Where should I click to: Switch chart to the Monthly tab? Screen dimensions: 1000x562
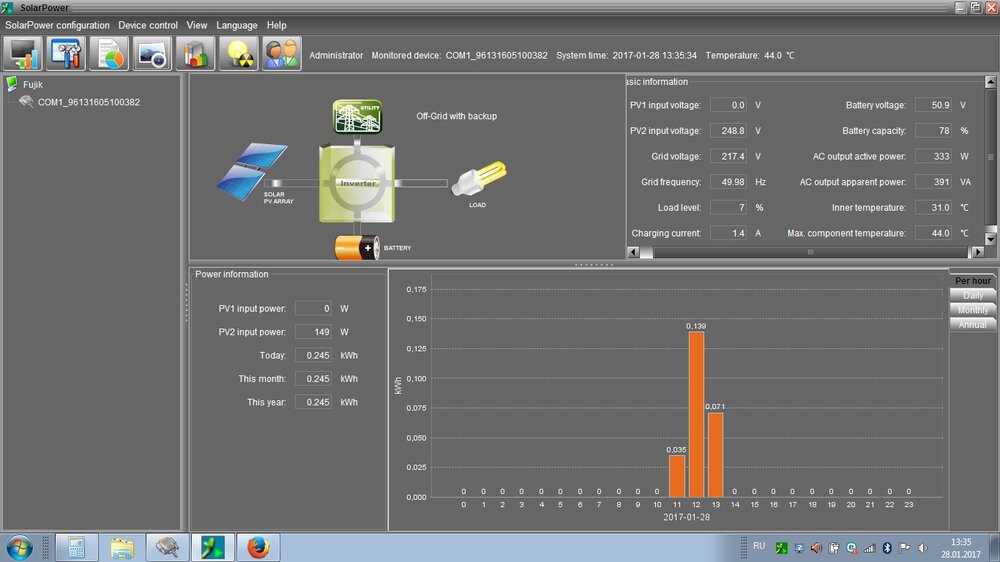972,310
